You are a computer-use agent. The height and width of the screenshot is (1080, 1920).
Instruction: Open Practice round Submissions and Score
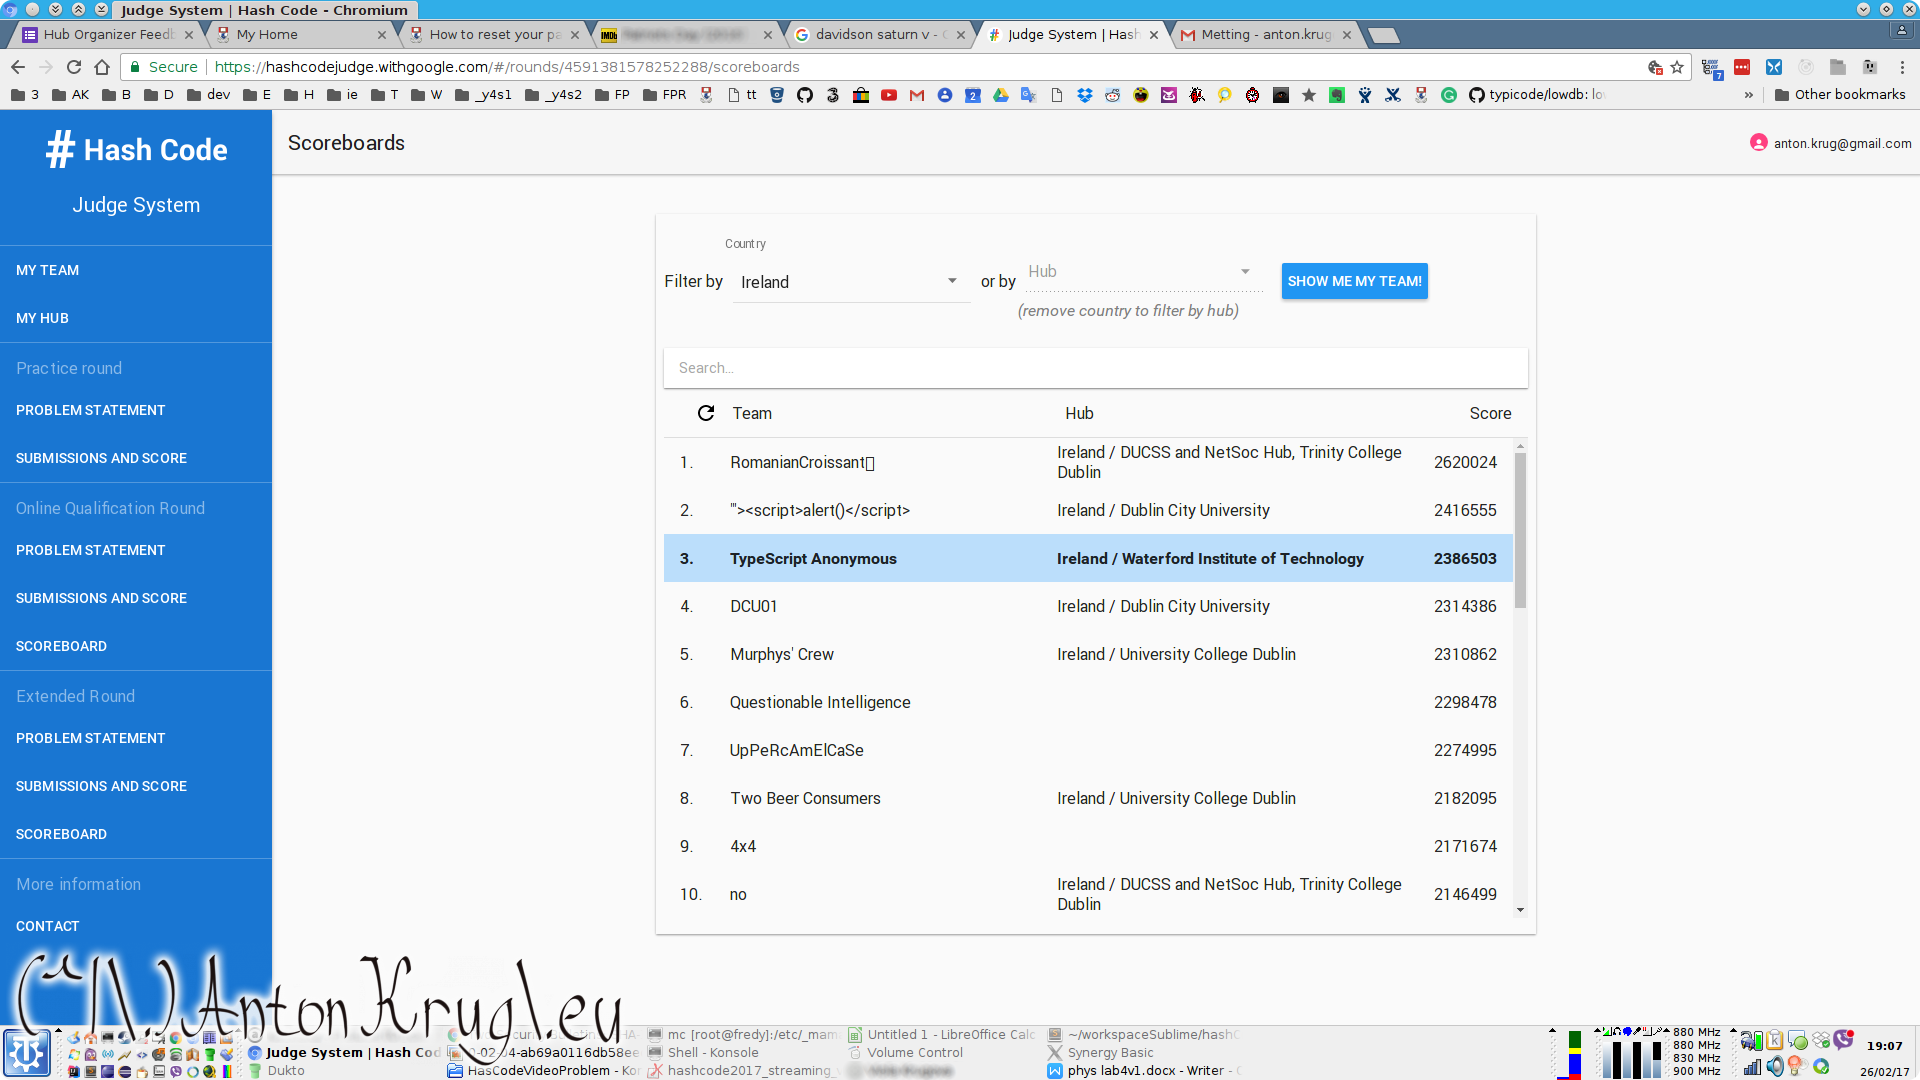pyautogui.click(x=136, y=458)
